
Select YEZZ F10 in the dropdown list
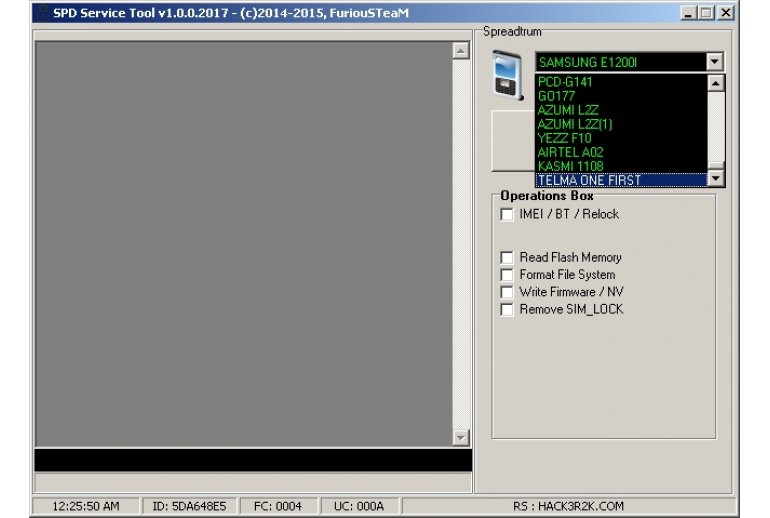point(621,138)
